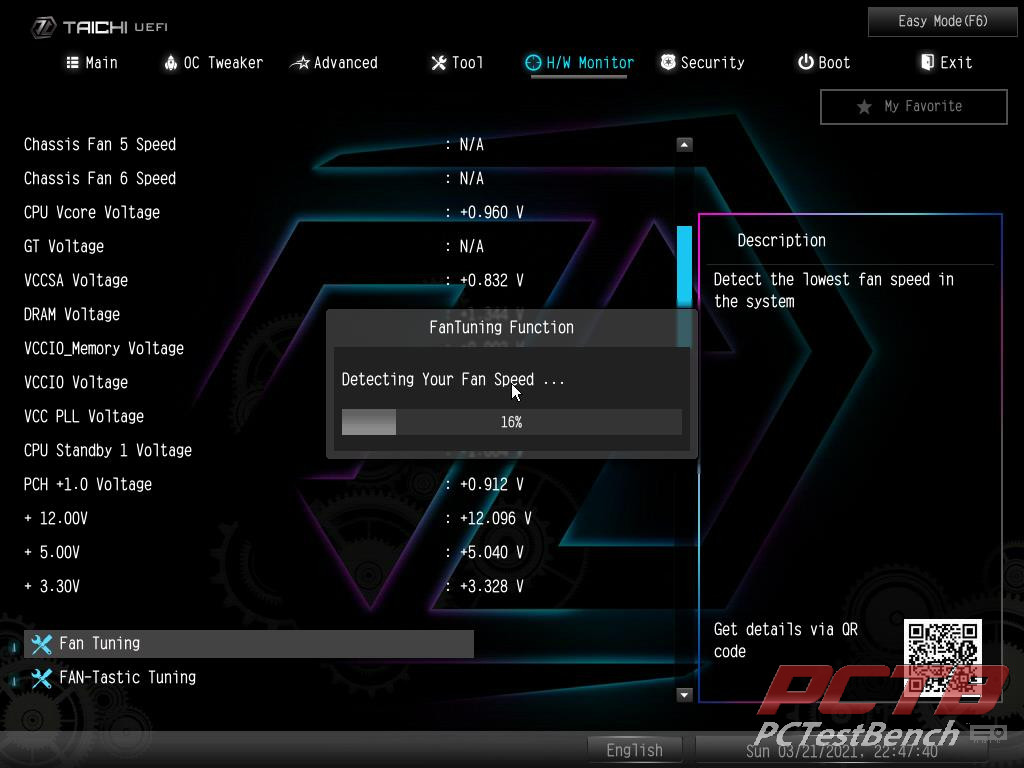The height and width of the screenshot is (768, 1024).
Task: Click Detecting Your Fan Speed text
Action: coord(453,379)
